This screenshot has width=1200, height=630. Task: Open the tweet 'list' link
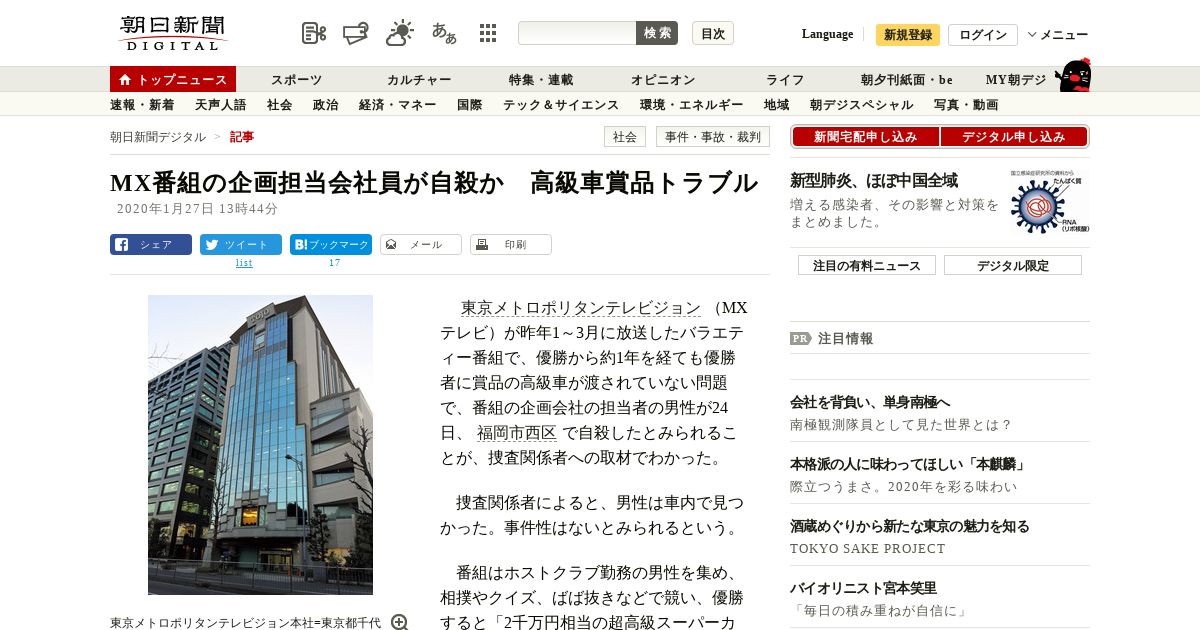(x=244, y=263)
